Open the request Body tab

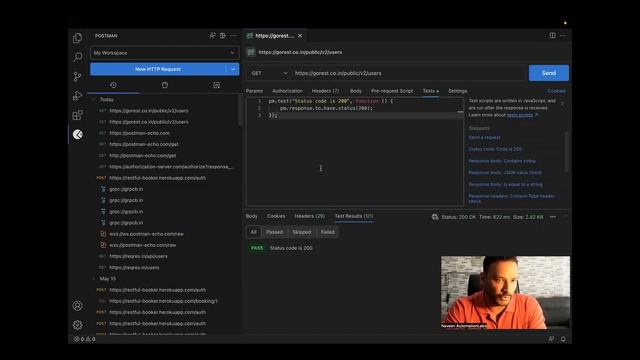[356, 91]
